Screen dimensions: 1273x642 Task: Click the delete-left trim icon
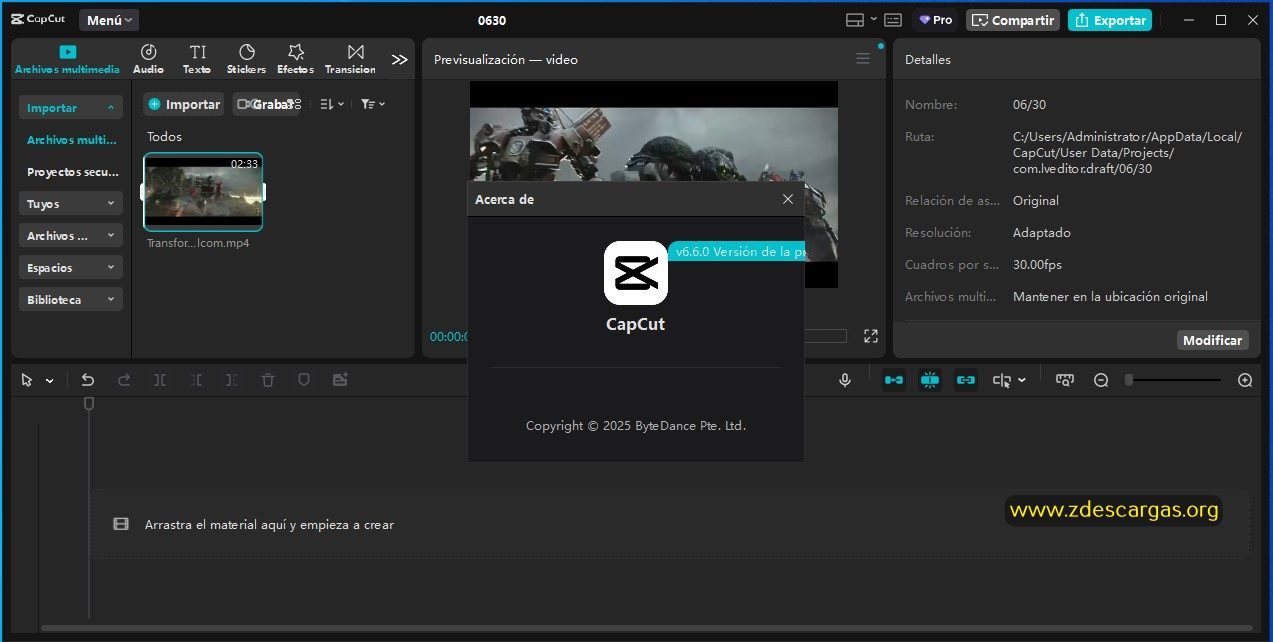coord(196,380)
